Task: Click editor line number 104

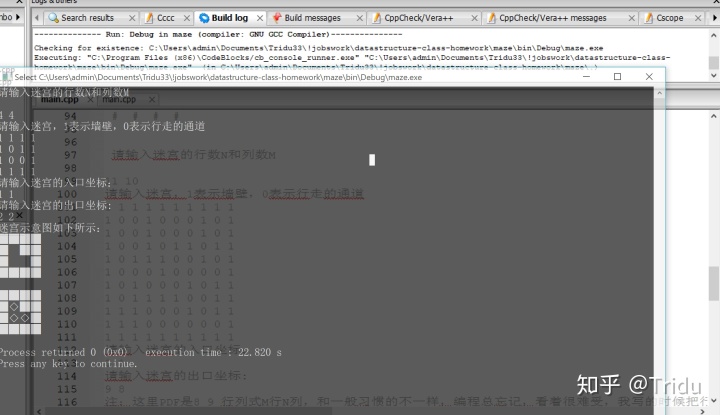Action: coord(67,246)
